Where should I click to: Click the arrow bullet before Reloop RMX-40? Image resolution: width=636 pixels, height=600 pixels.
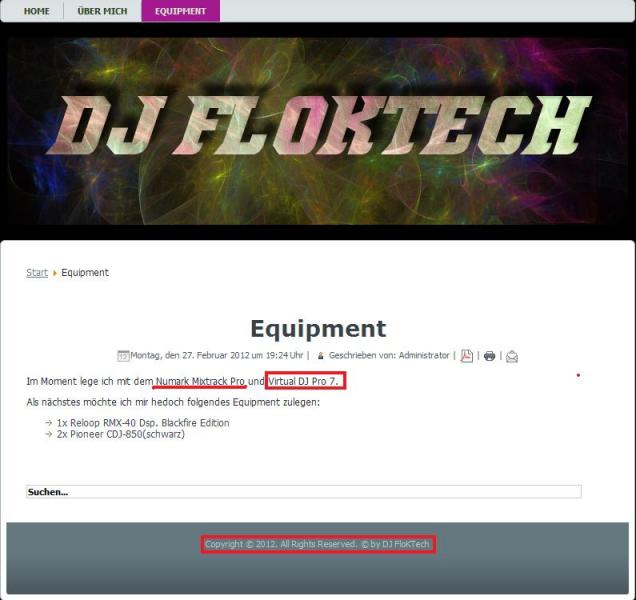49,423
